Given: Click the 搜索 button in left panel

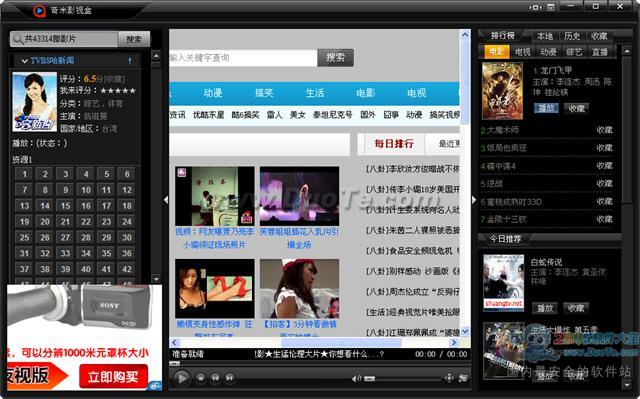Looking at the screenshot, I should (134, 39).
